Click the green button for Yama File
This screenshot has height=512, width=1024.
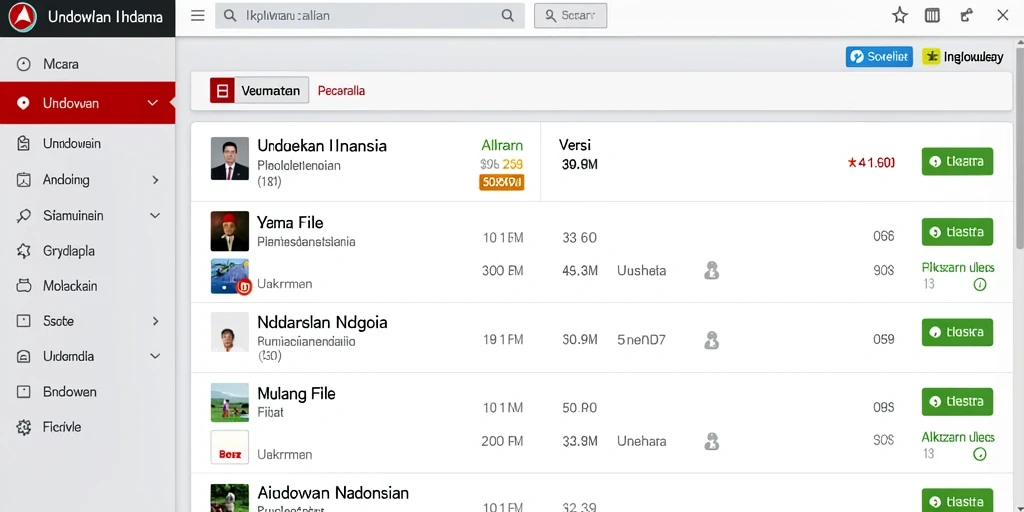957,232
